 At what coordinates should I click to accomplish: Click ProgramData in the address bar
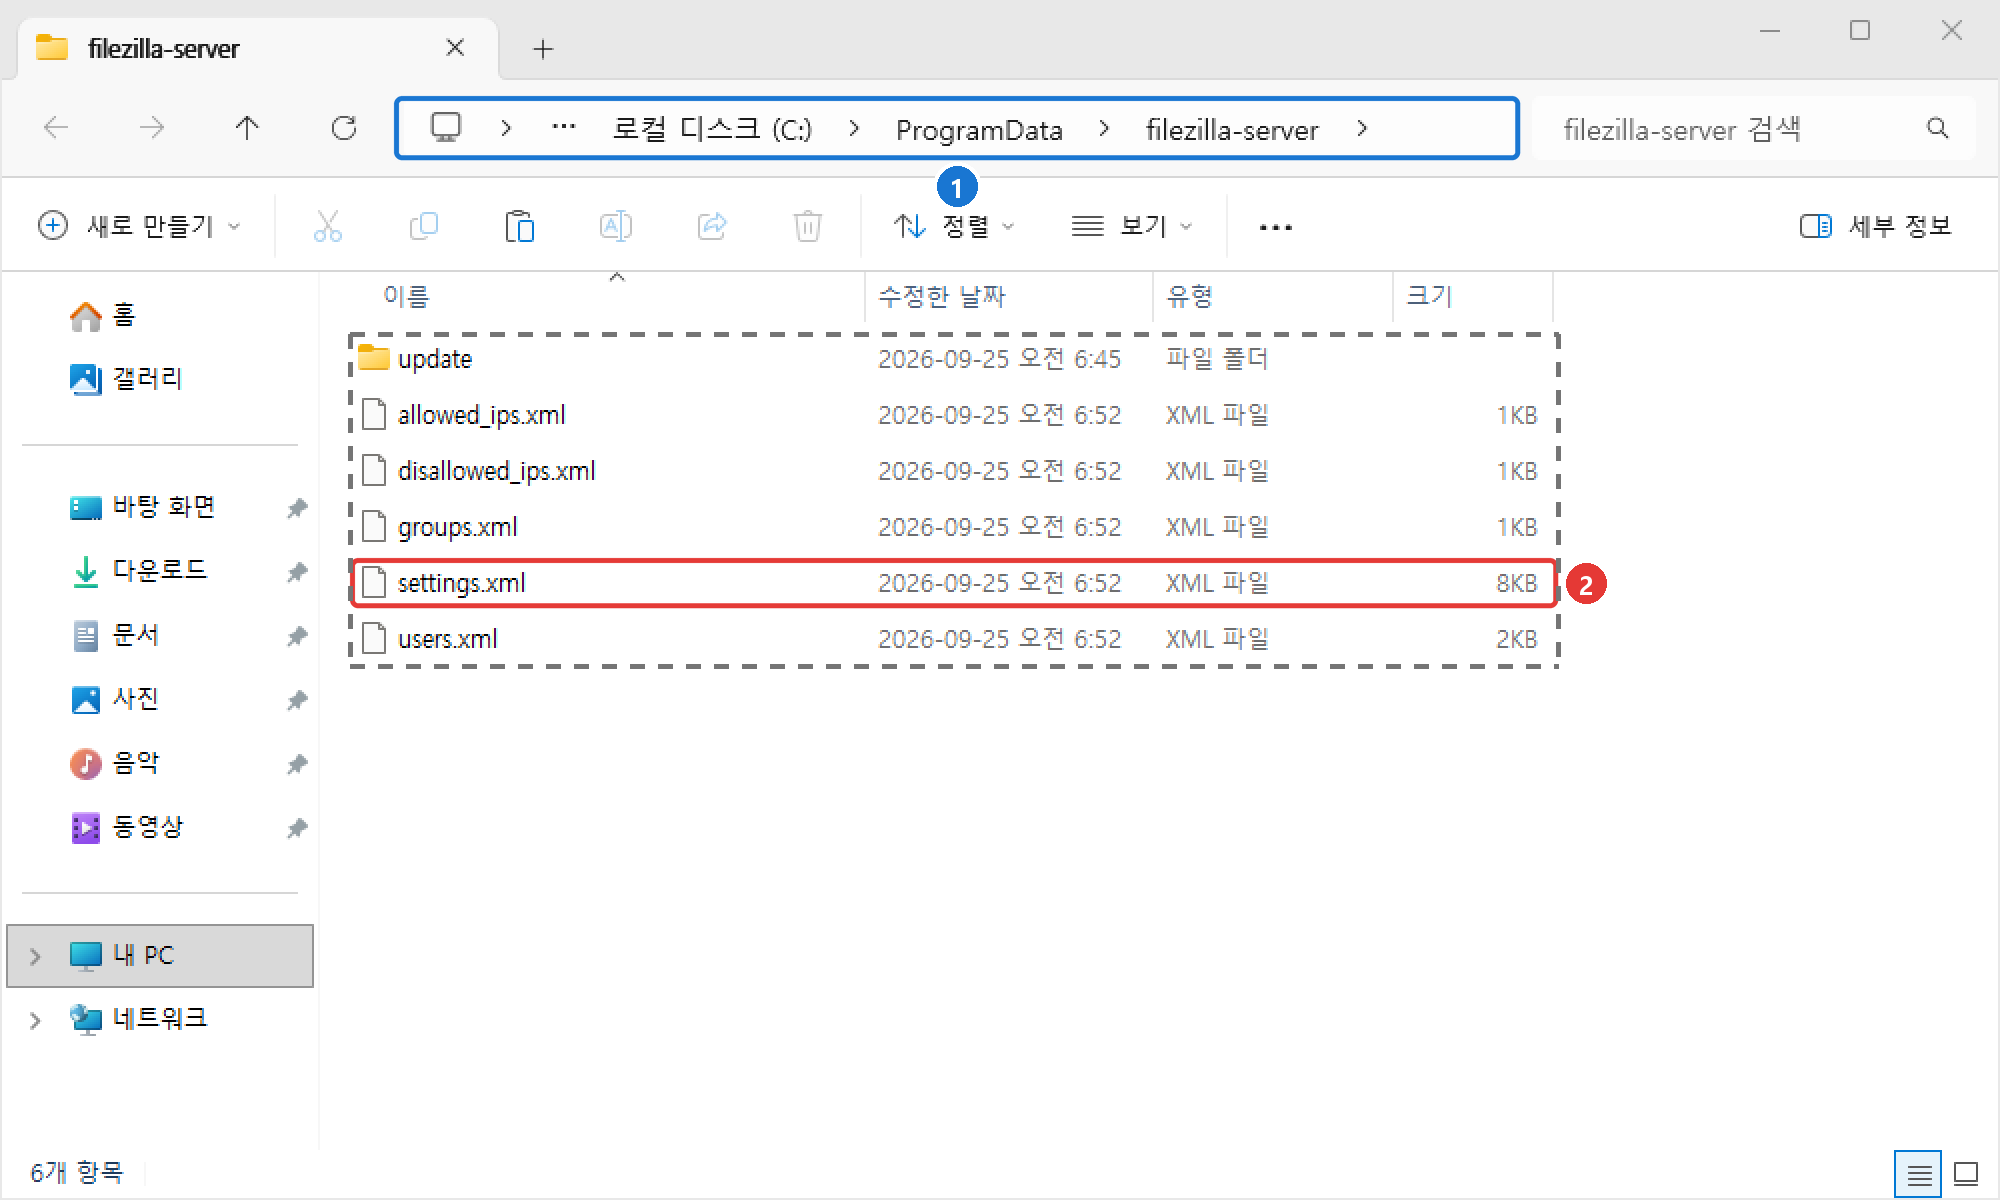(x=979, y=129)
